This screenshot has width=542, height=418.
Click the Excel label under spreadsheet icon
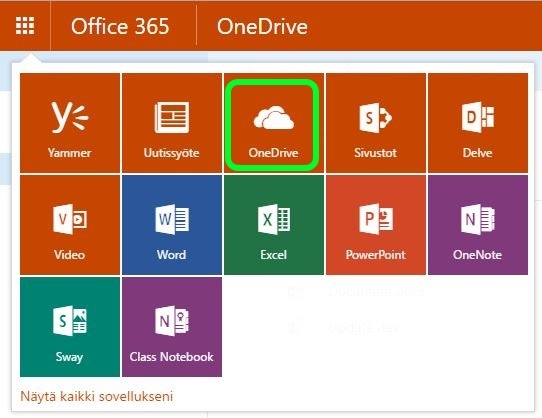(273, 254)
